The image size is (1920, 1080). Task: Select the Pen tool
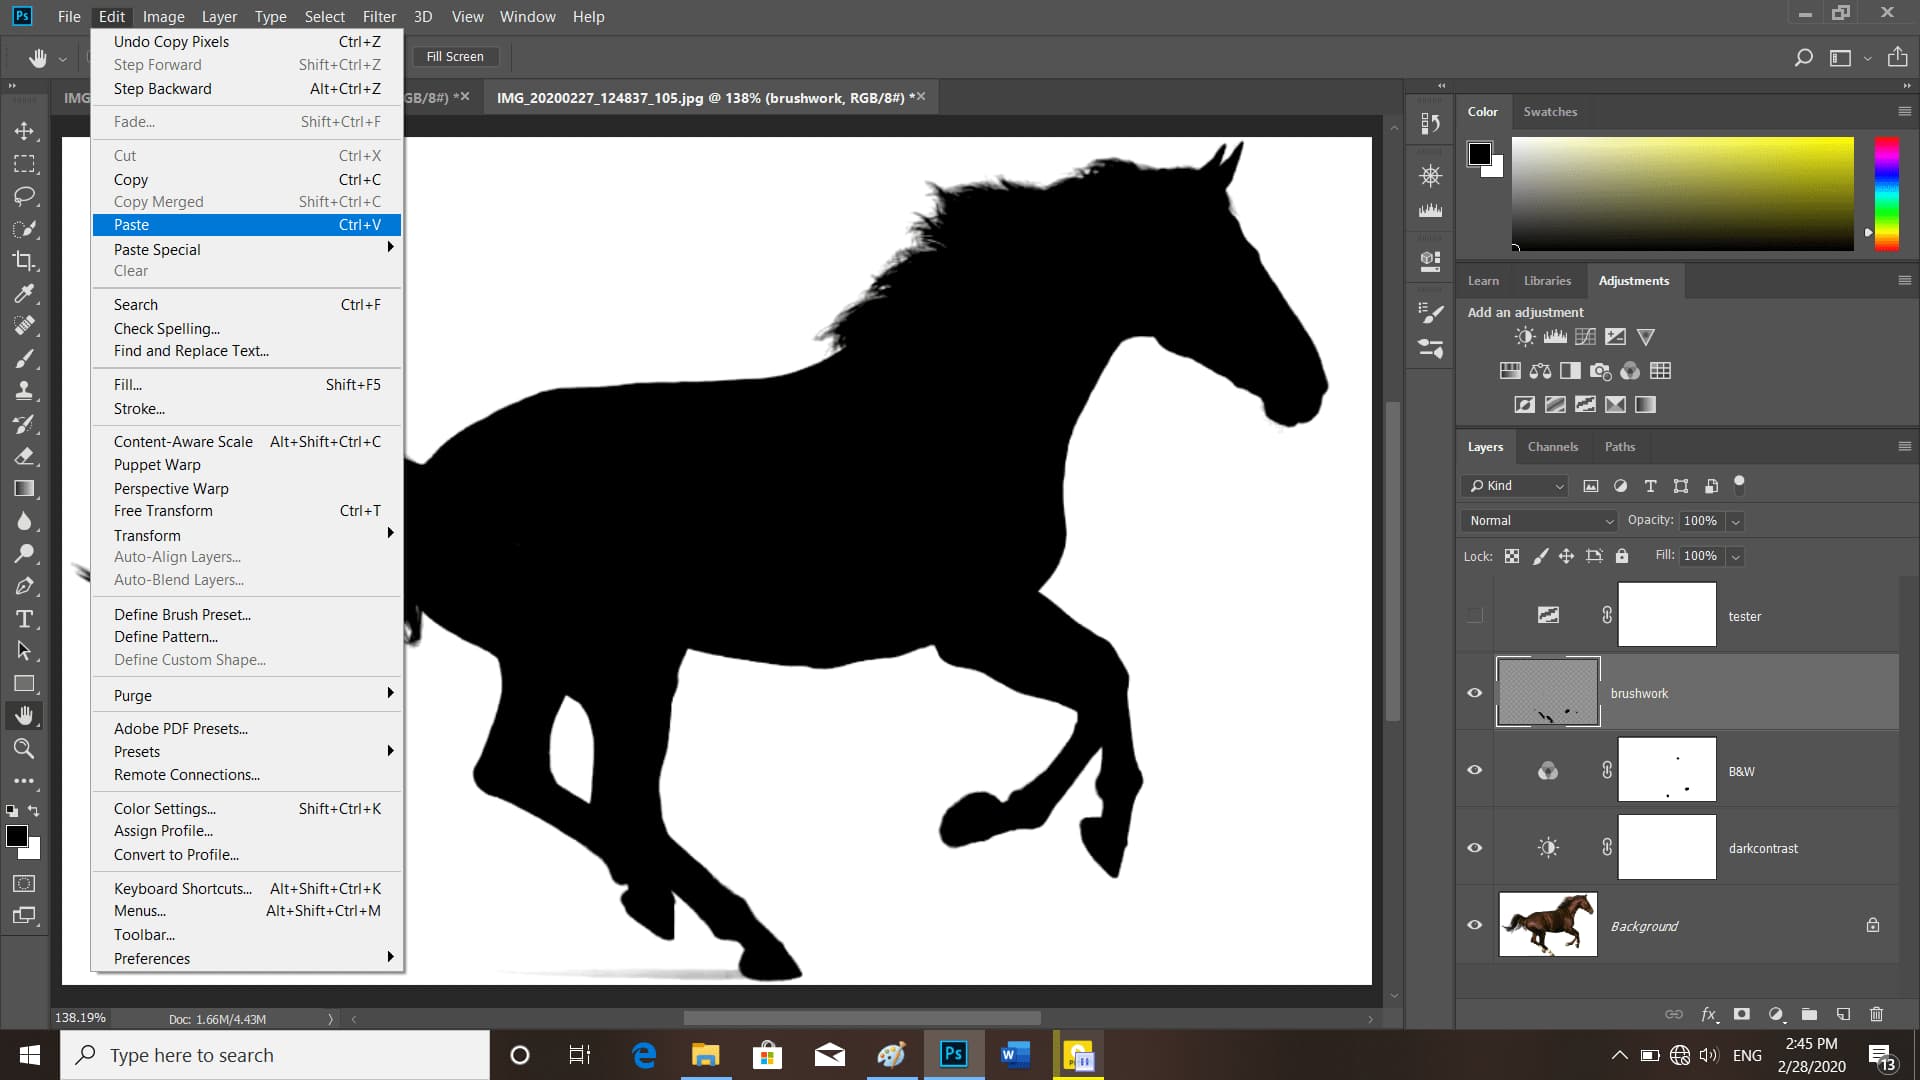[24, 586]
